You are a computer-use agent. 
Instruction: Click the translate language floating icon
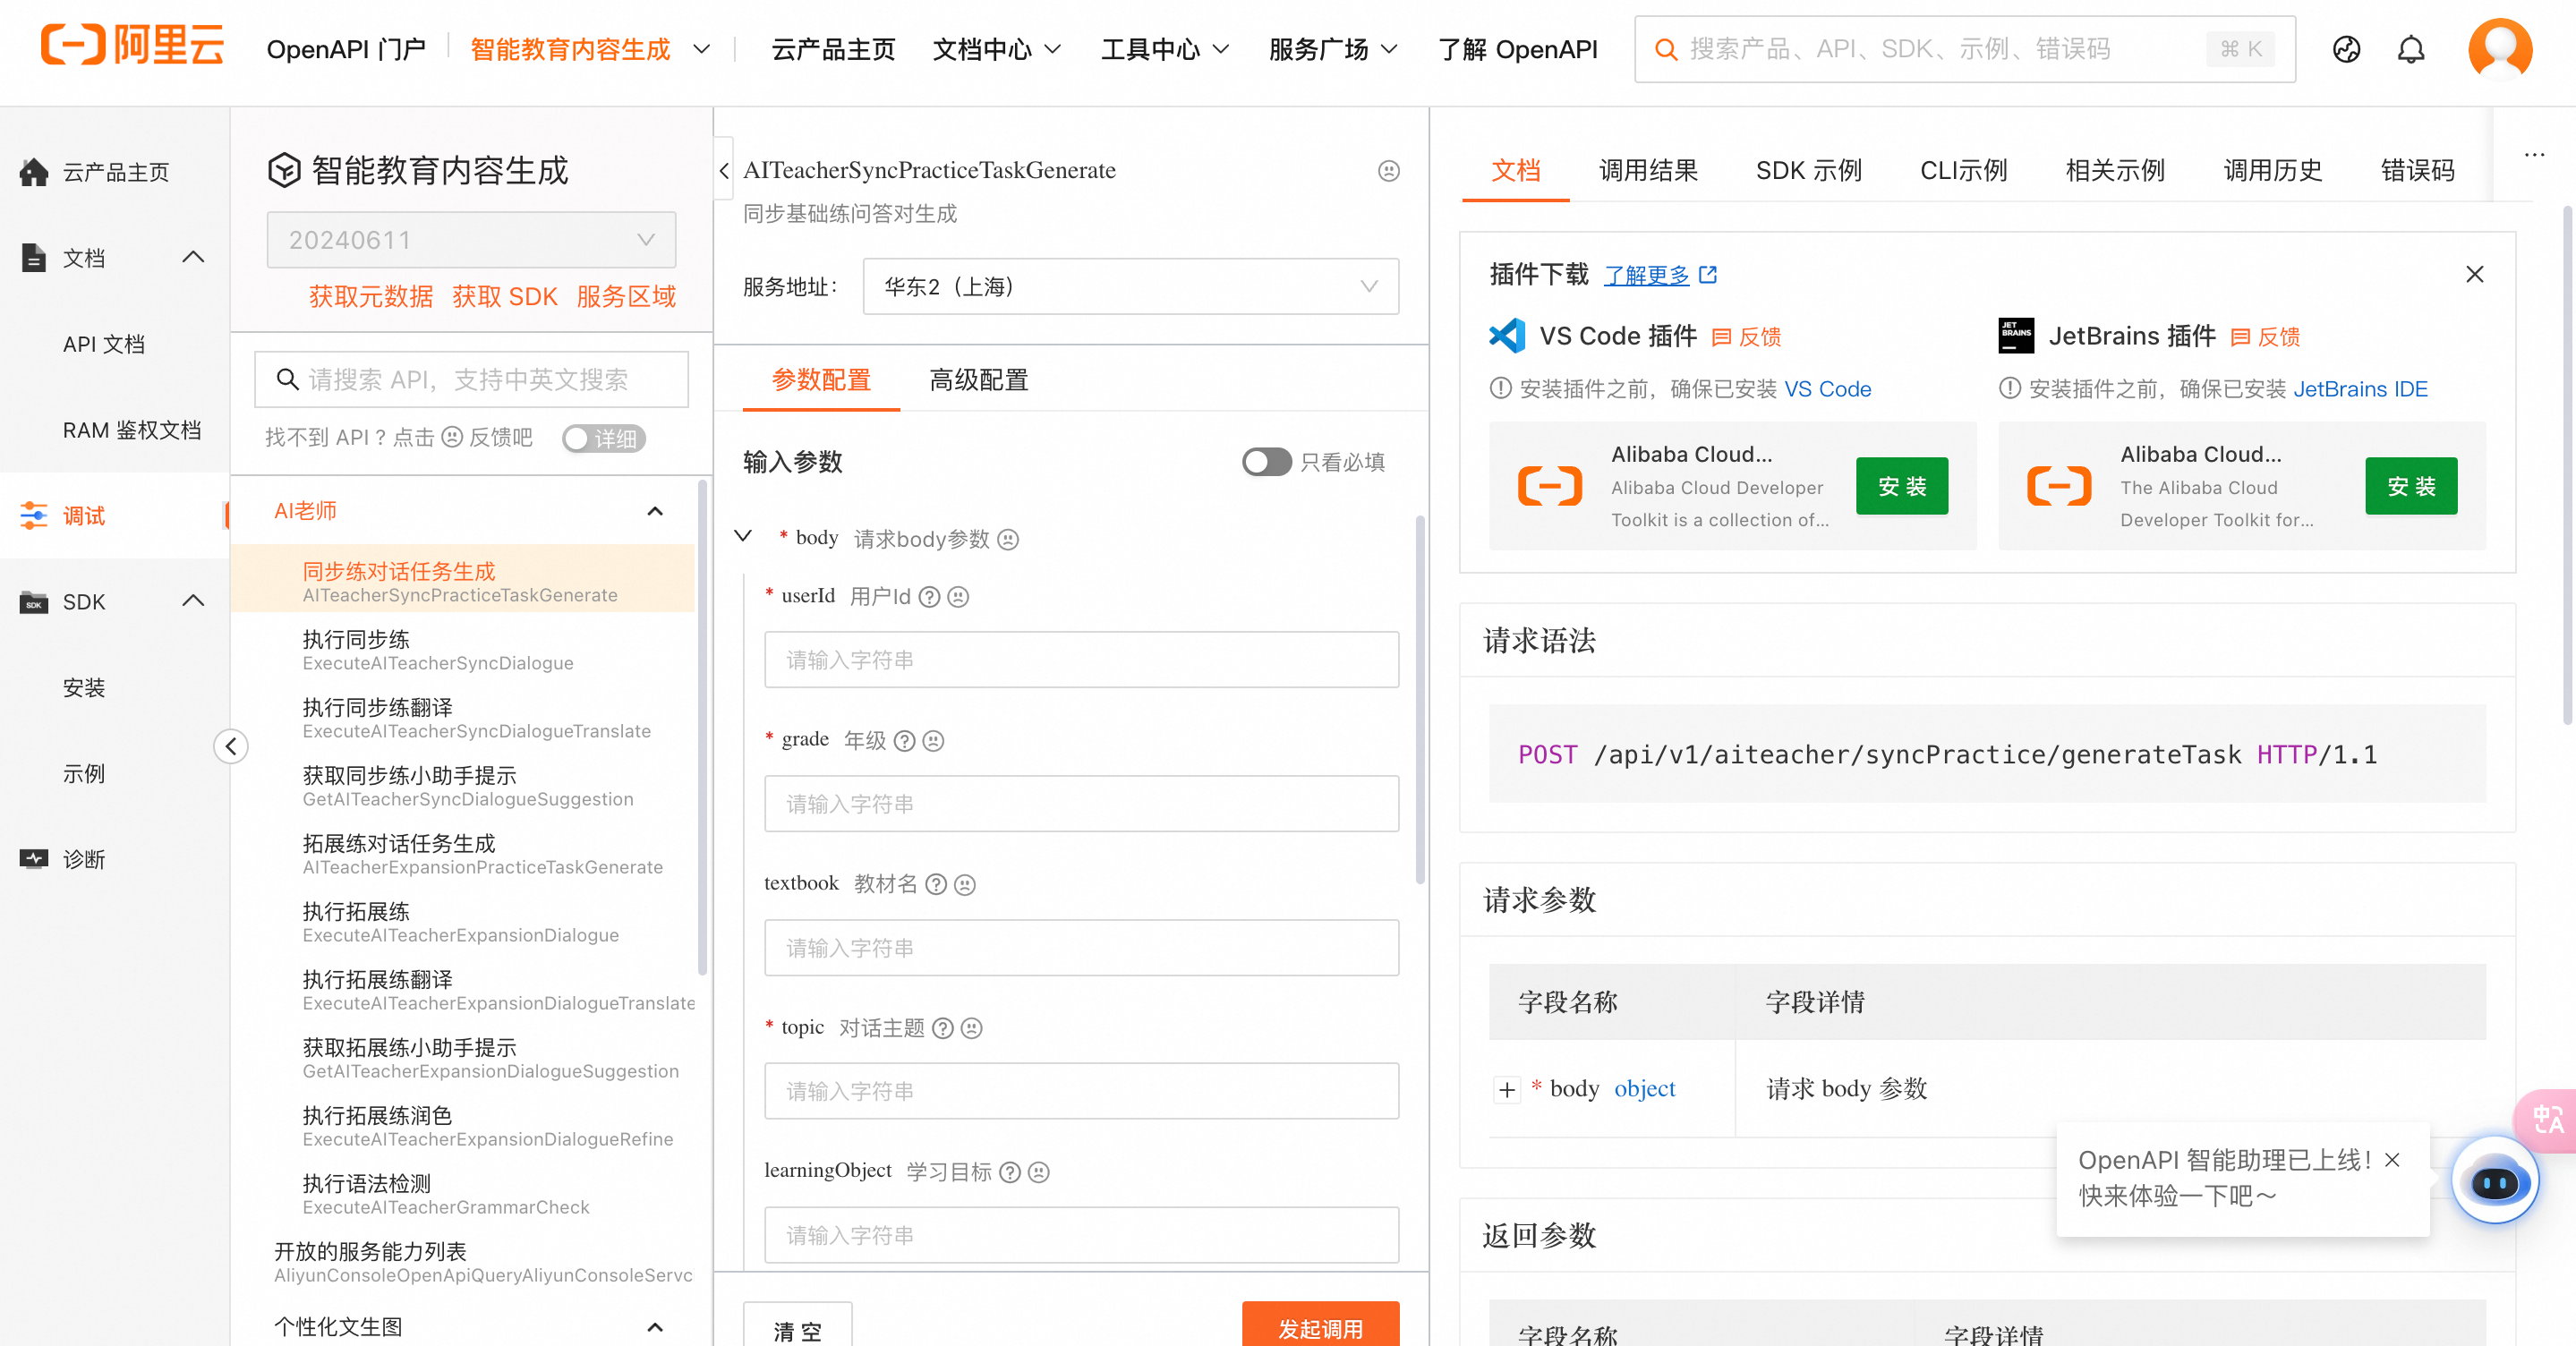[x=2548, y=1119]
